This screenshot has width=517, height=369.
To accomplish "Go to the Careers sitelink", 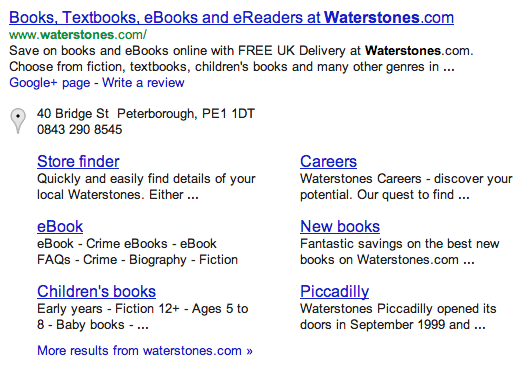I will coord(328,161).
